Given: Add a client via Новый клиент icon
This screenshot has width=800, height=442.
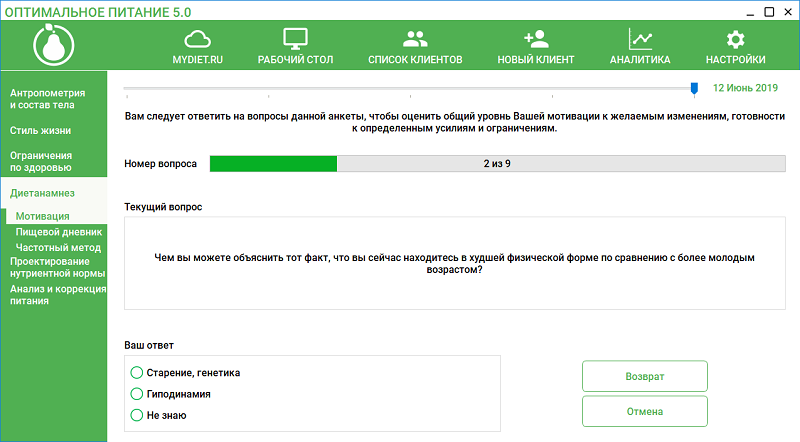Looking at the screenshot, I should pyautogui.click(x=536, y=40).
